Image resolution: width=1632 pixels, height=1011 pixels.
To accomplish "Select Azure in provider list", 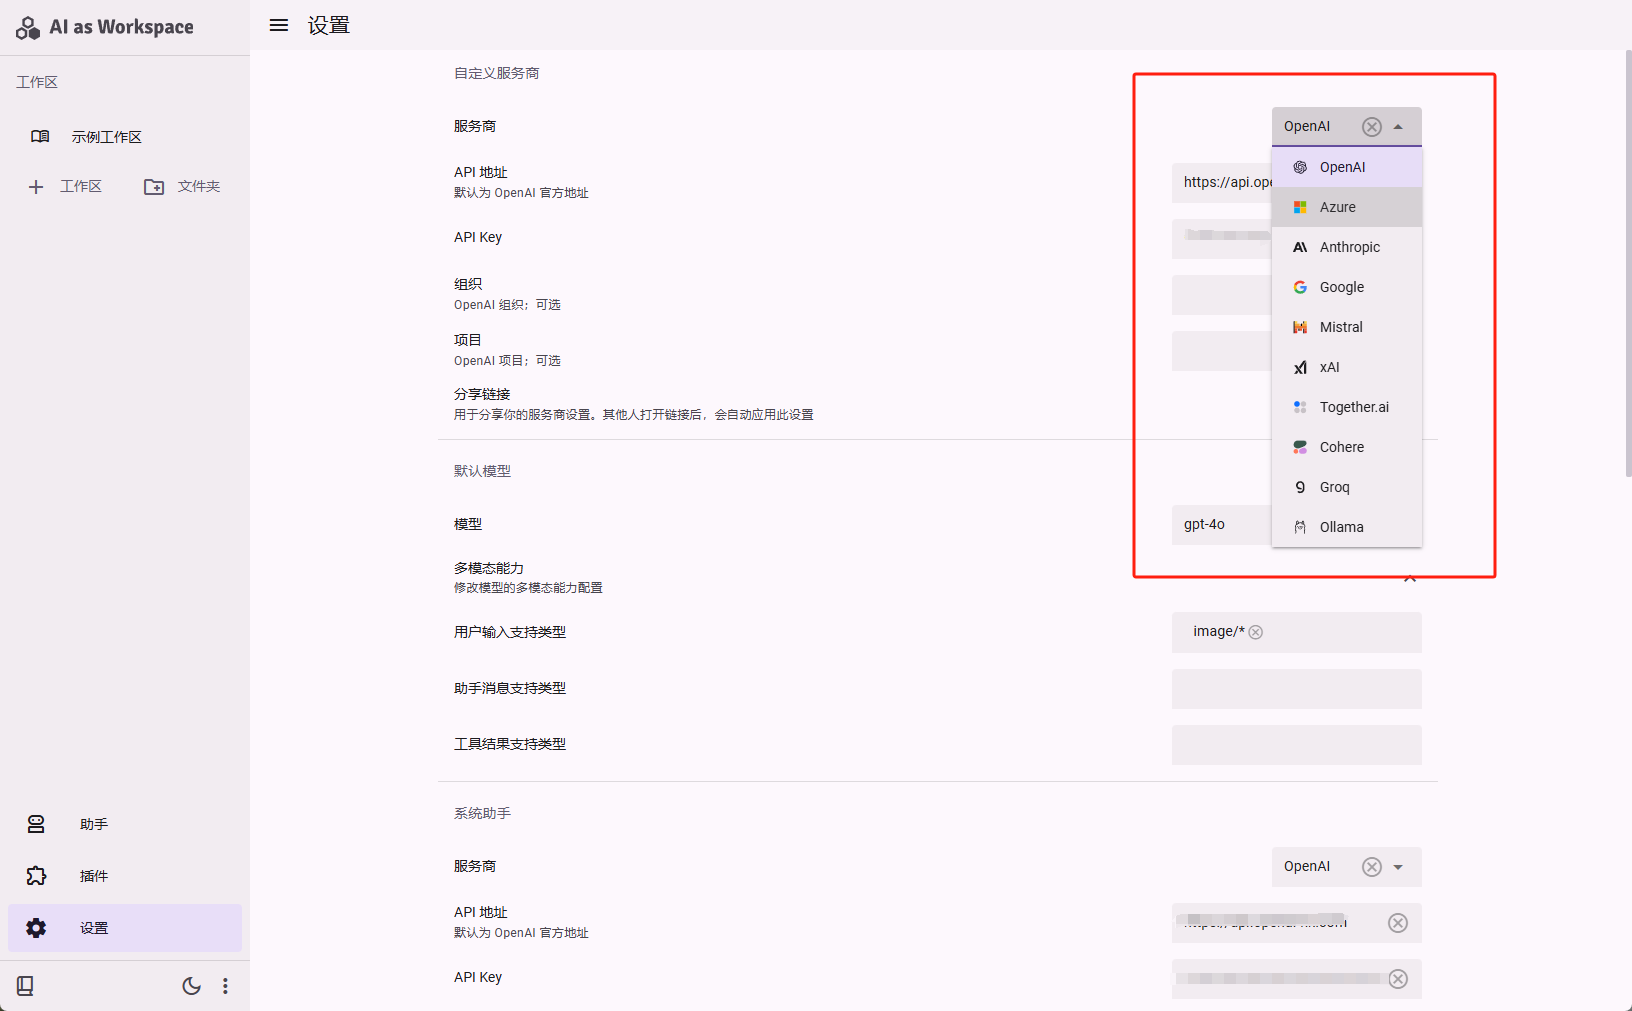I will (1347, 207).
